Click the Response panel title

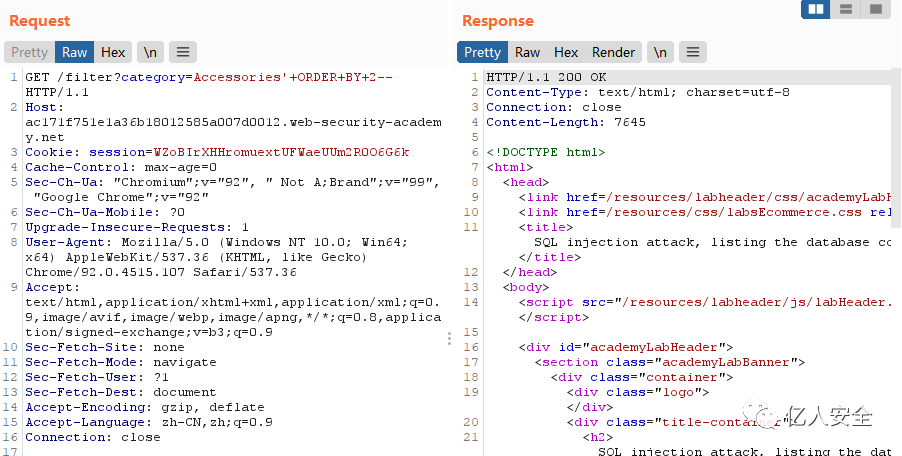pyautogui.click(x=498, y=21)
